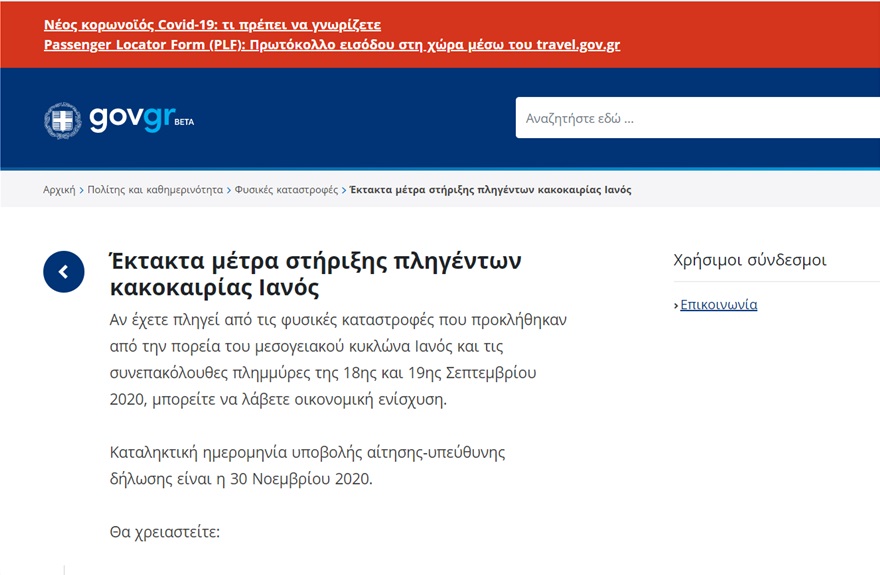880x575 pixels.
Task: Go to the Αρχική breadcrumb
Action: click(59, 190)
